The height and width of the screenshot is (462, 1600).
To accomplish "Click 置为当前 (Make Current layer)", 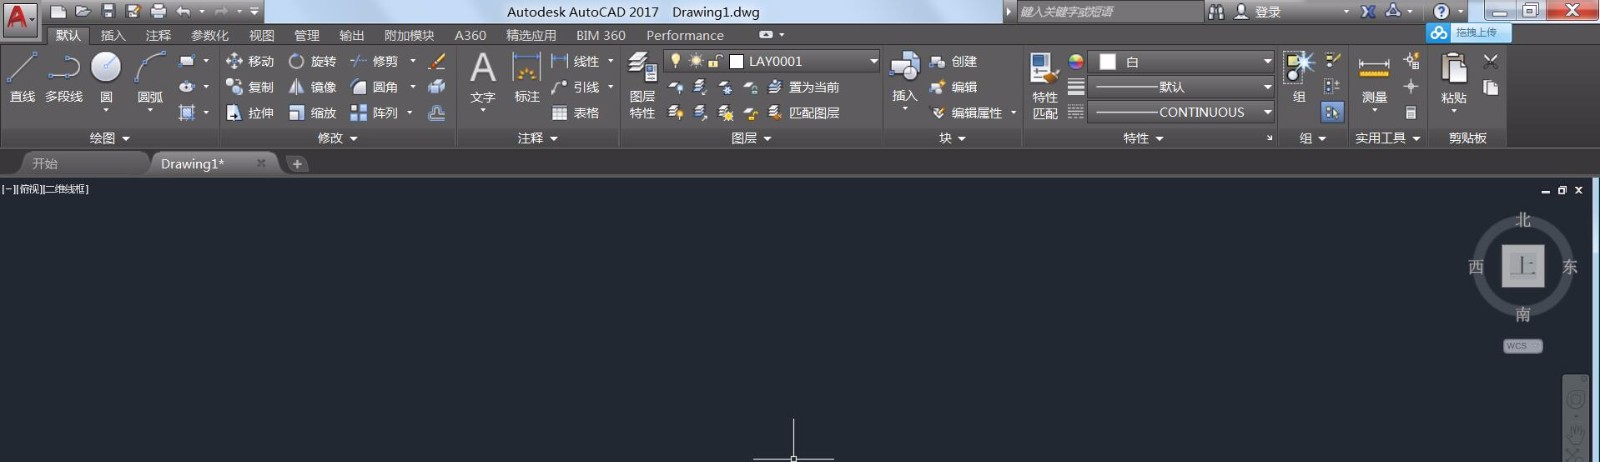I will pyautogui.click(x=803, y=87).
